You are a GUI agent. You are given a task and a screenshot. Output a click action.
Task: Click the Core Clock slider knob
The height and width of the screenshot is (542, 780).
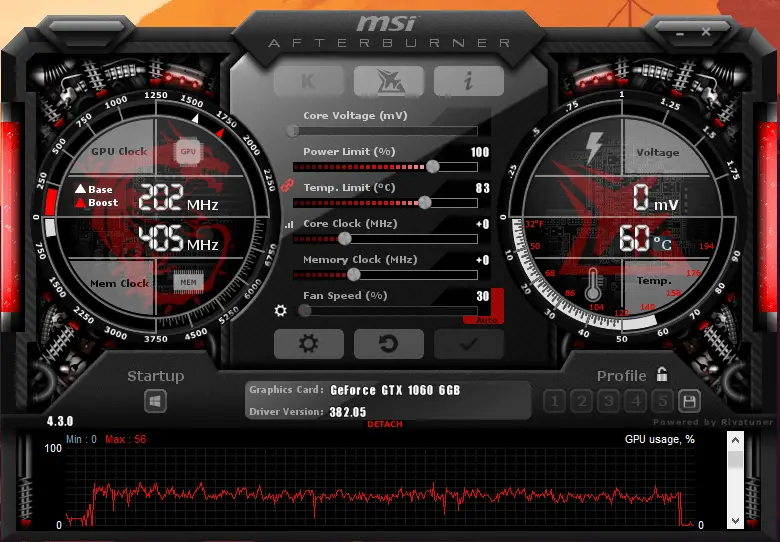[345, 239]
